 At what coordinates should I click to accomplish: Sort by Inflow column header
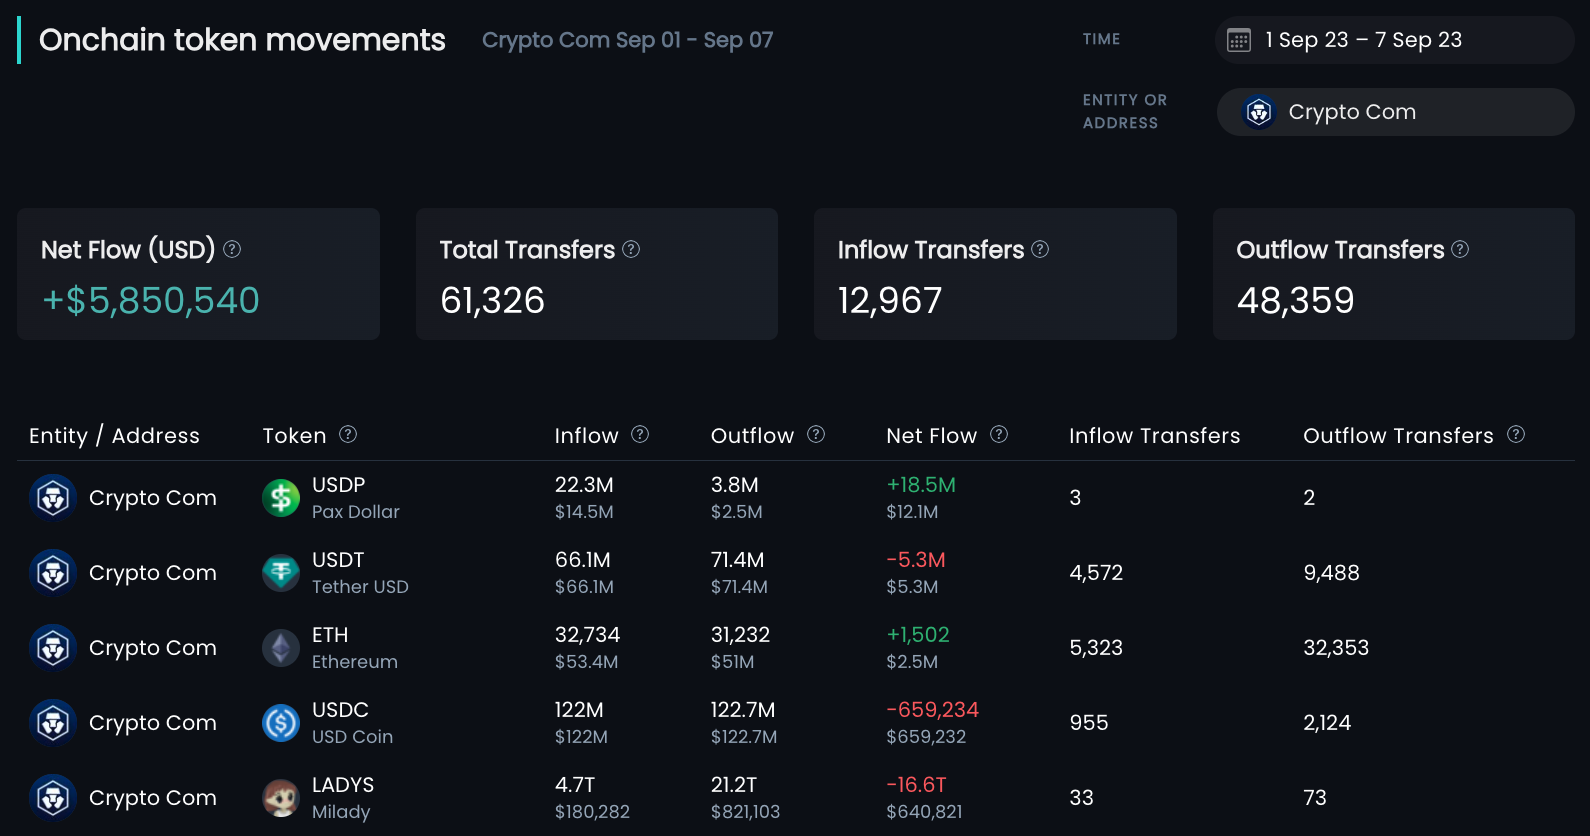coord(586,436)
